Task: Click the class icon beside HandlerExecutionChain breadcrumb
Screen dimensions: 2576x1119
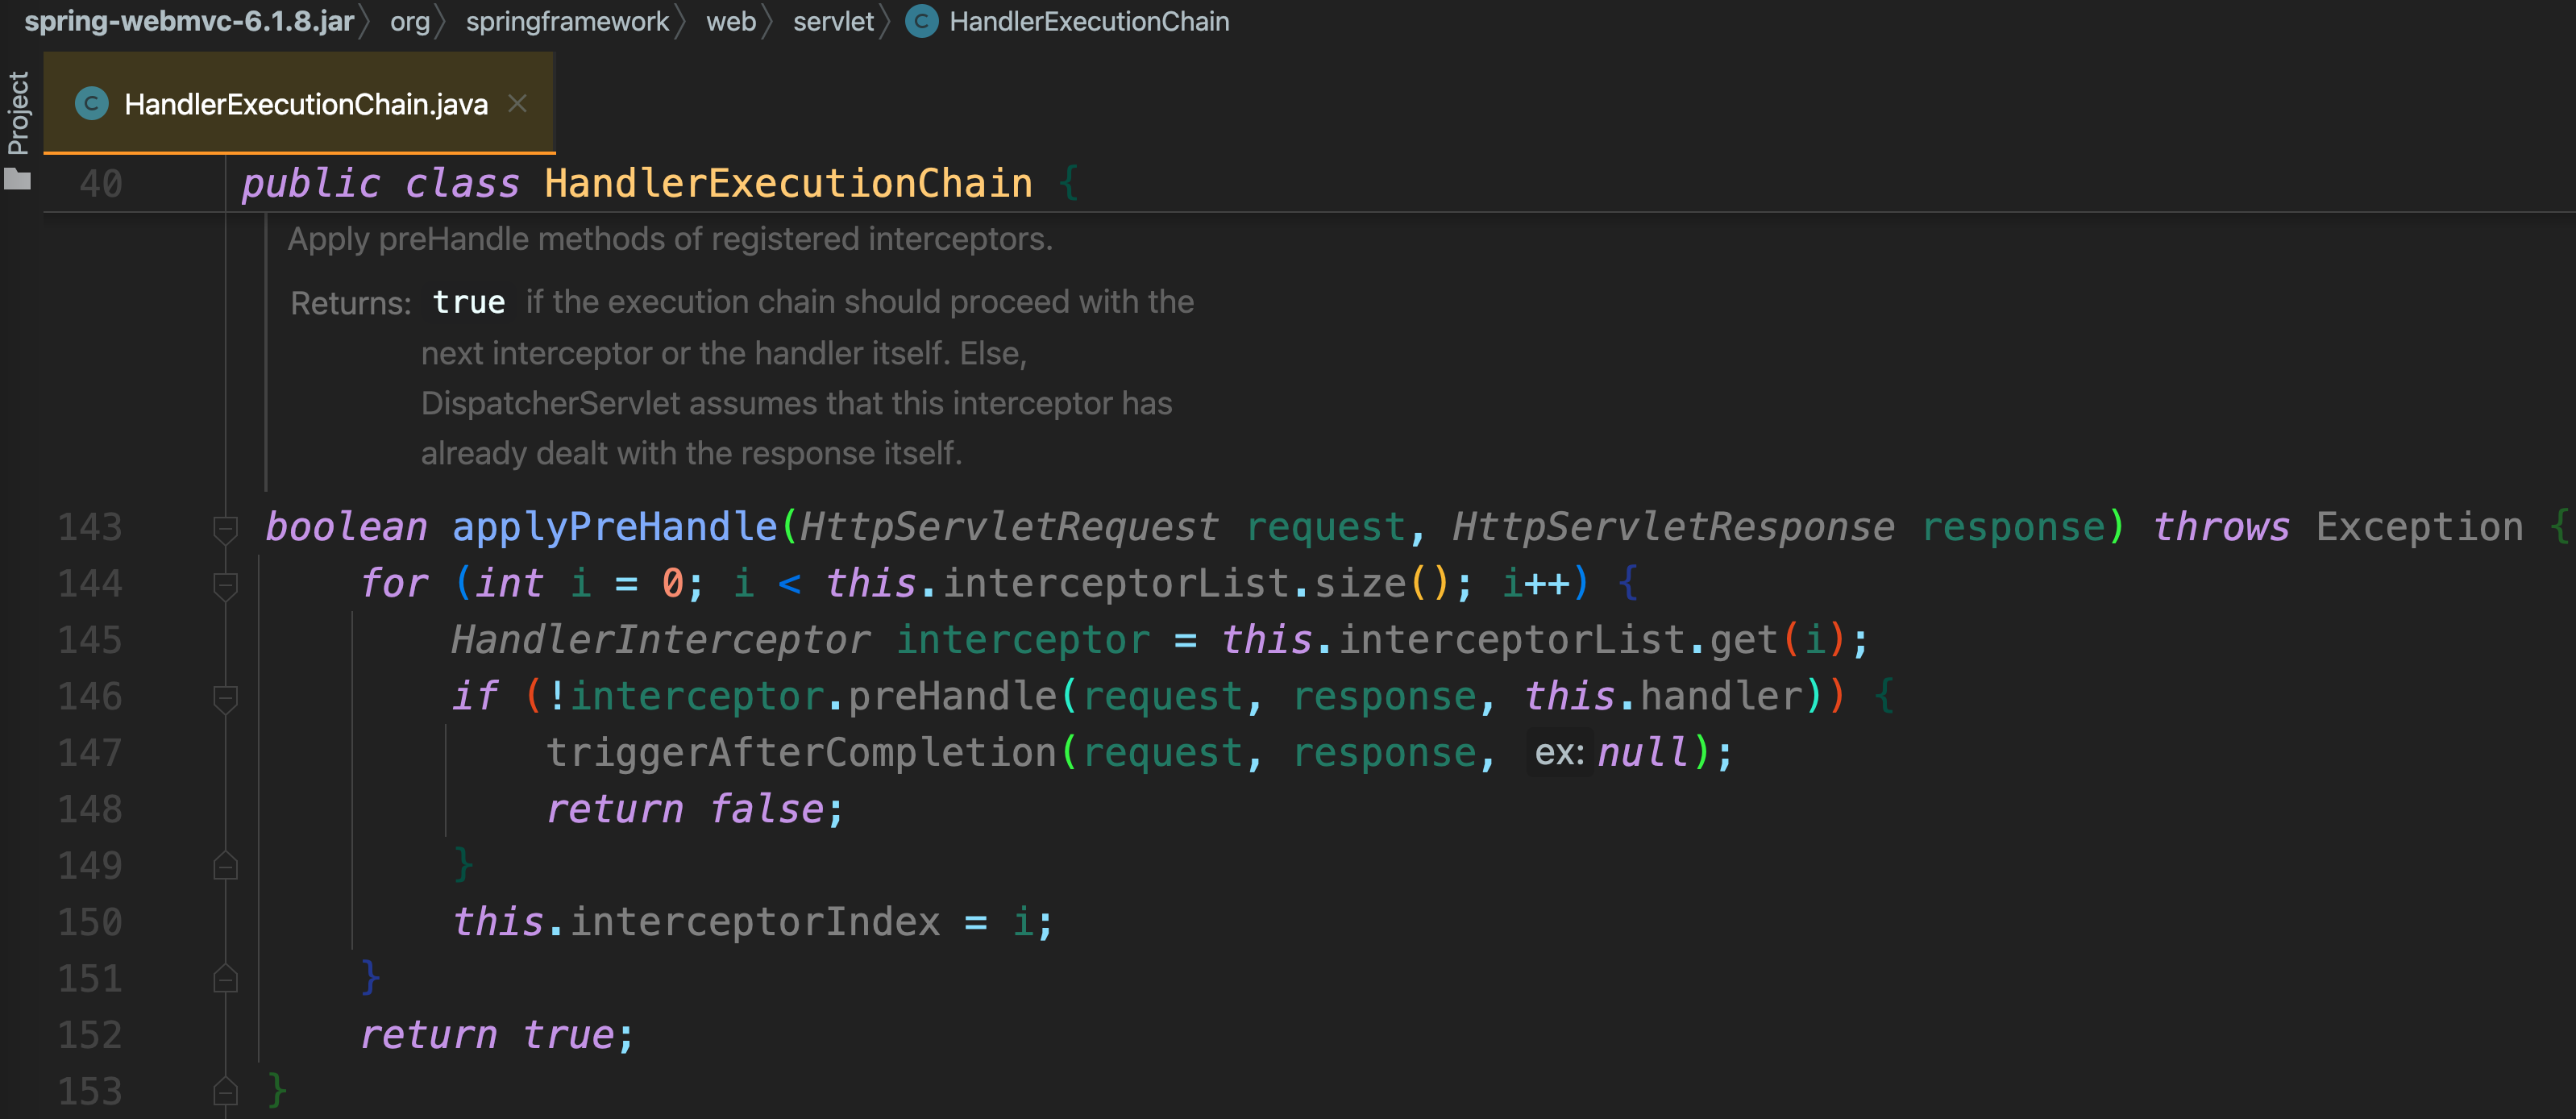Action: click(921, 21)
